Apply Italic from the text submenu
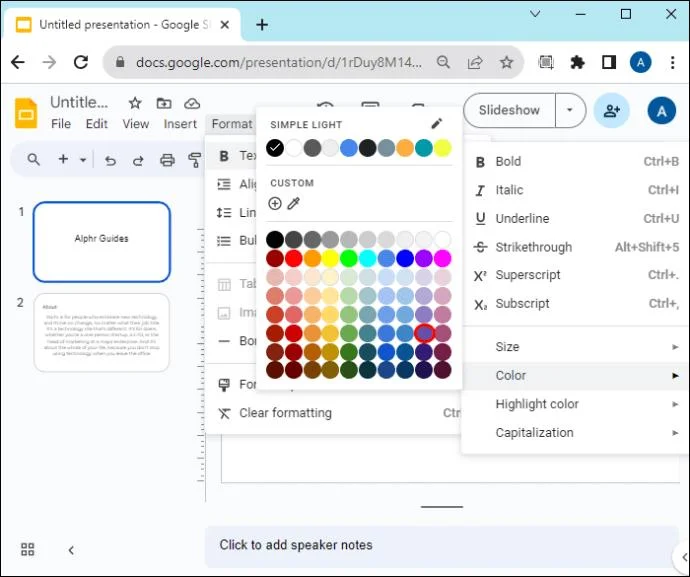 pos(576,190)
